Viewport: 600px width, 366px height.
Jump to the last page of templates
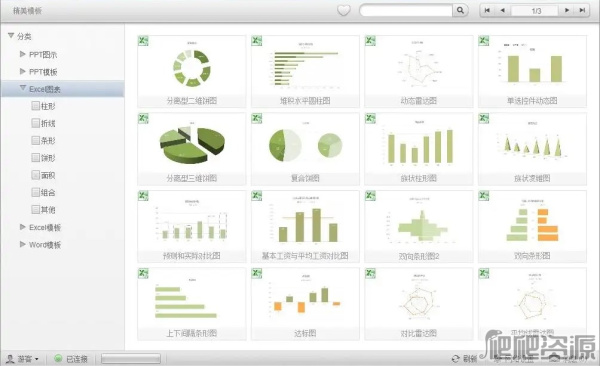(x=582, y=10)
